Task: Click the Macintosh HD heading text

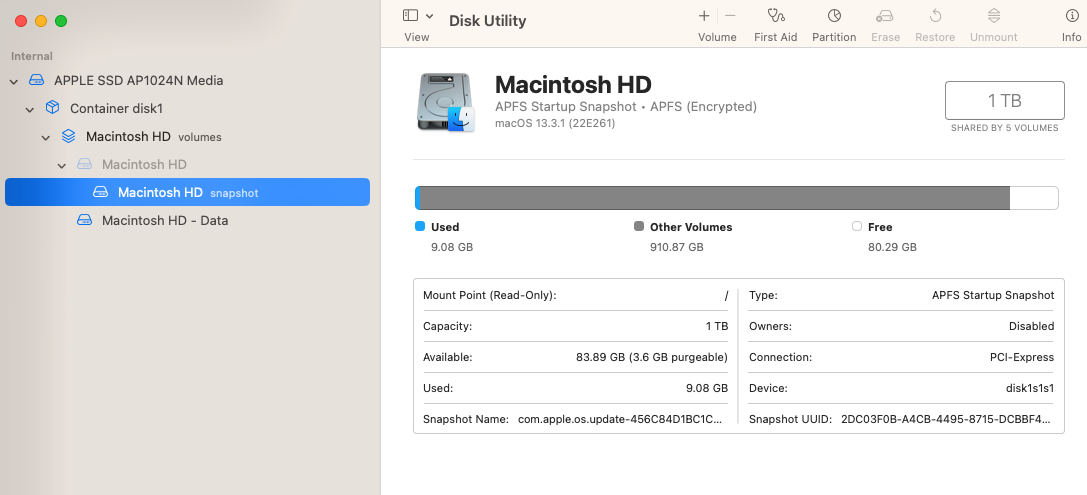Action: [x=573, y=85]
